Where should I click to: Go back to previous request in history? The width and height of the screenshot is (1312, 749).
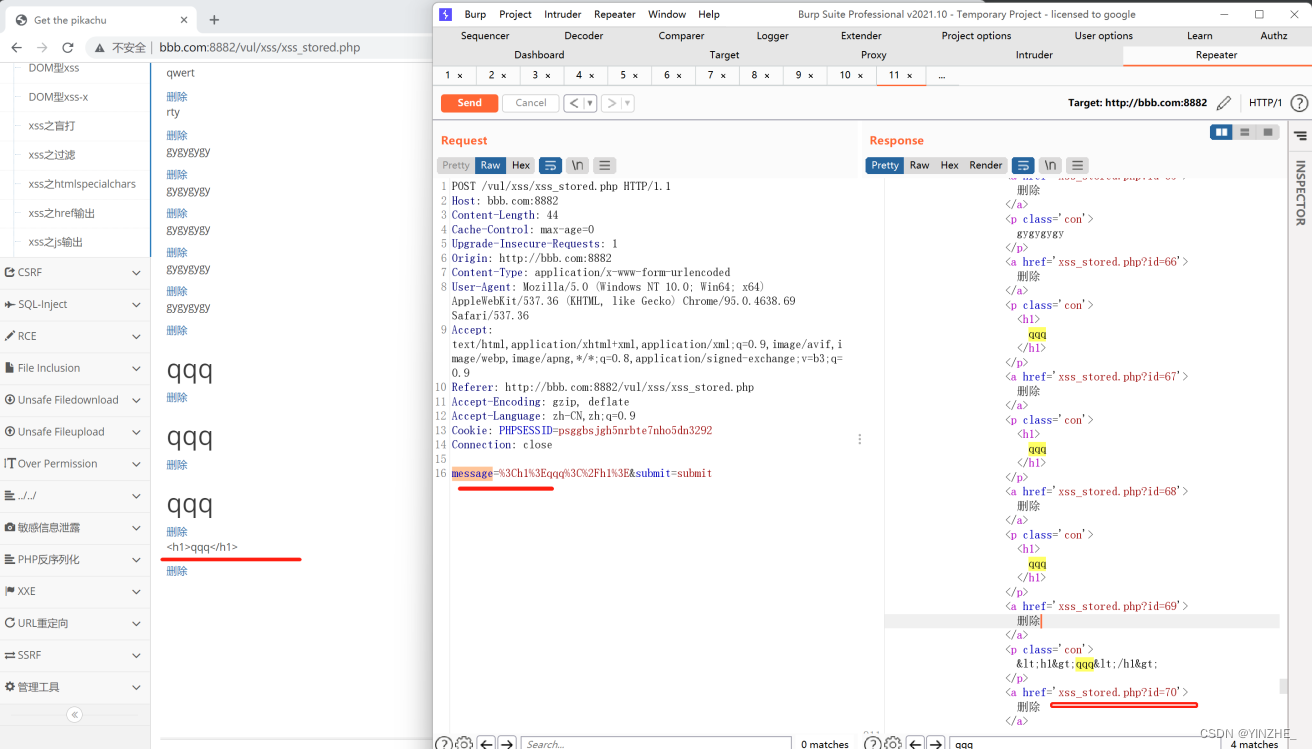coord(573,103)
